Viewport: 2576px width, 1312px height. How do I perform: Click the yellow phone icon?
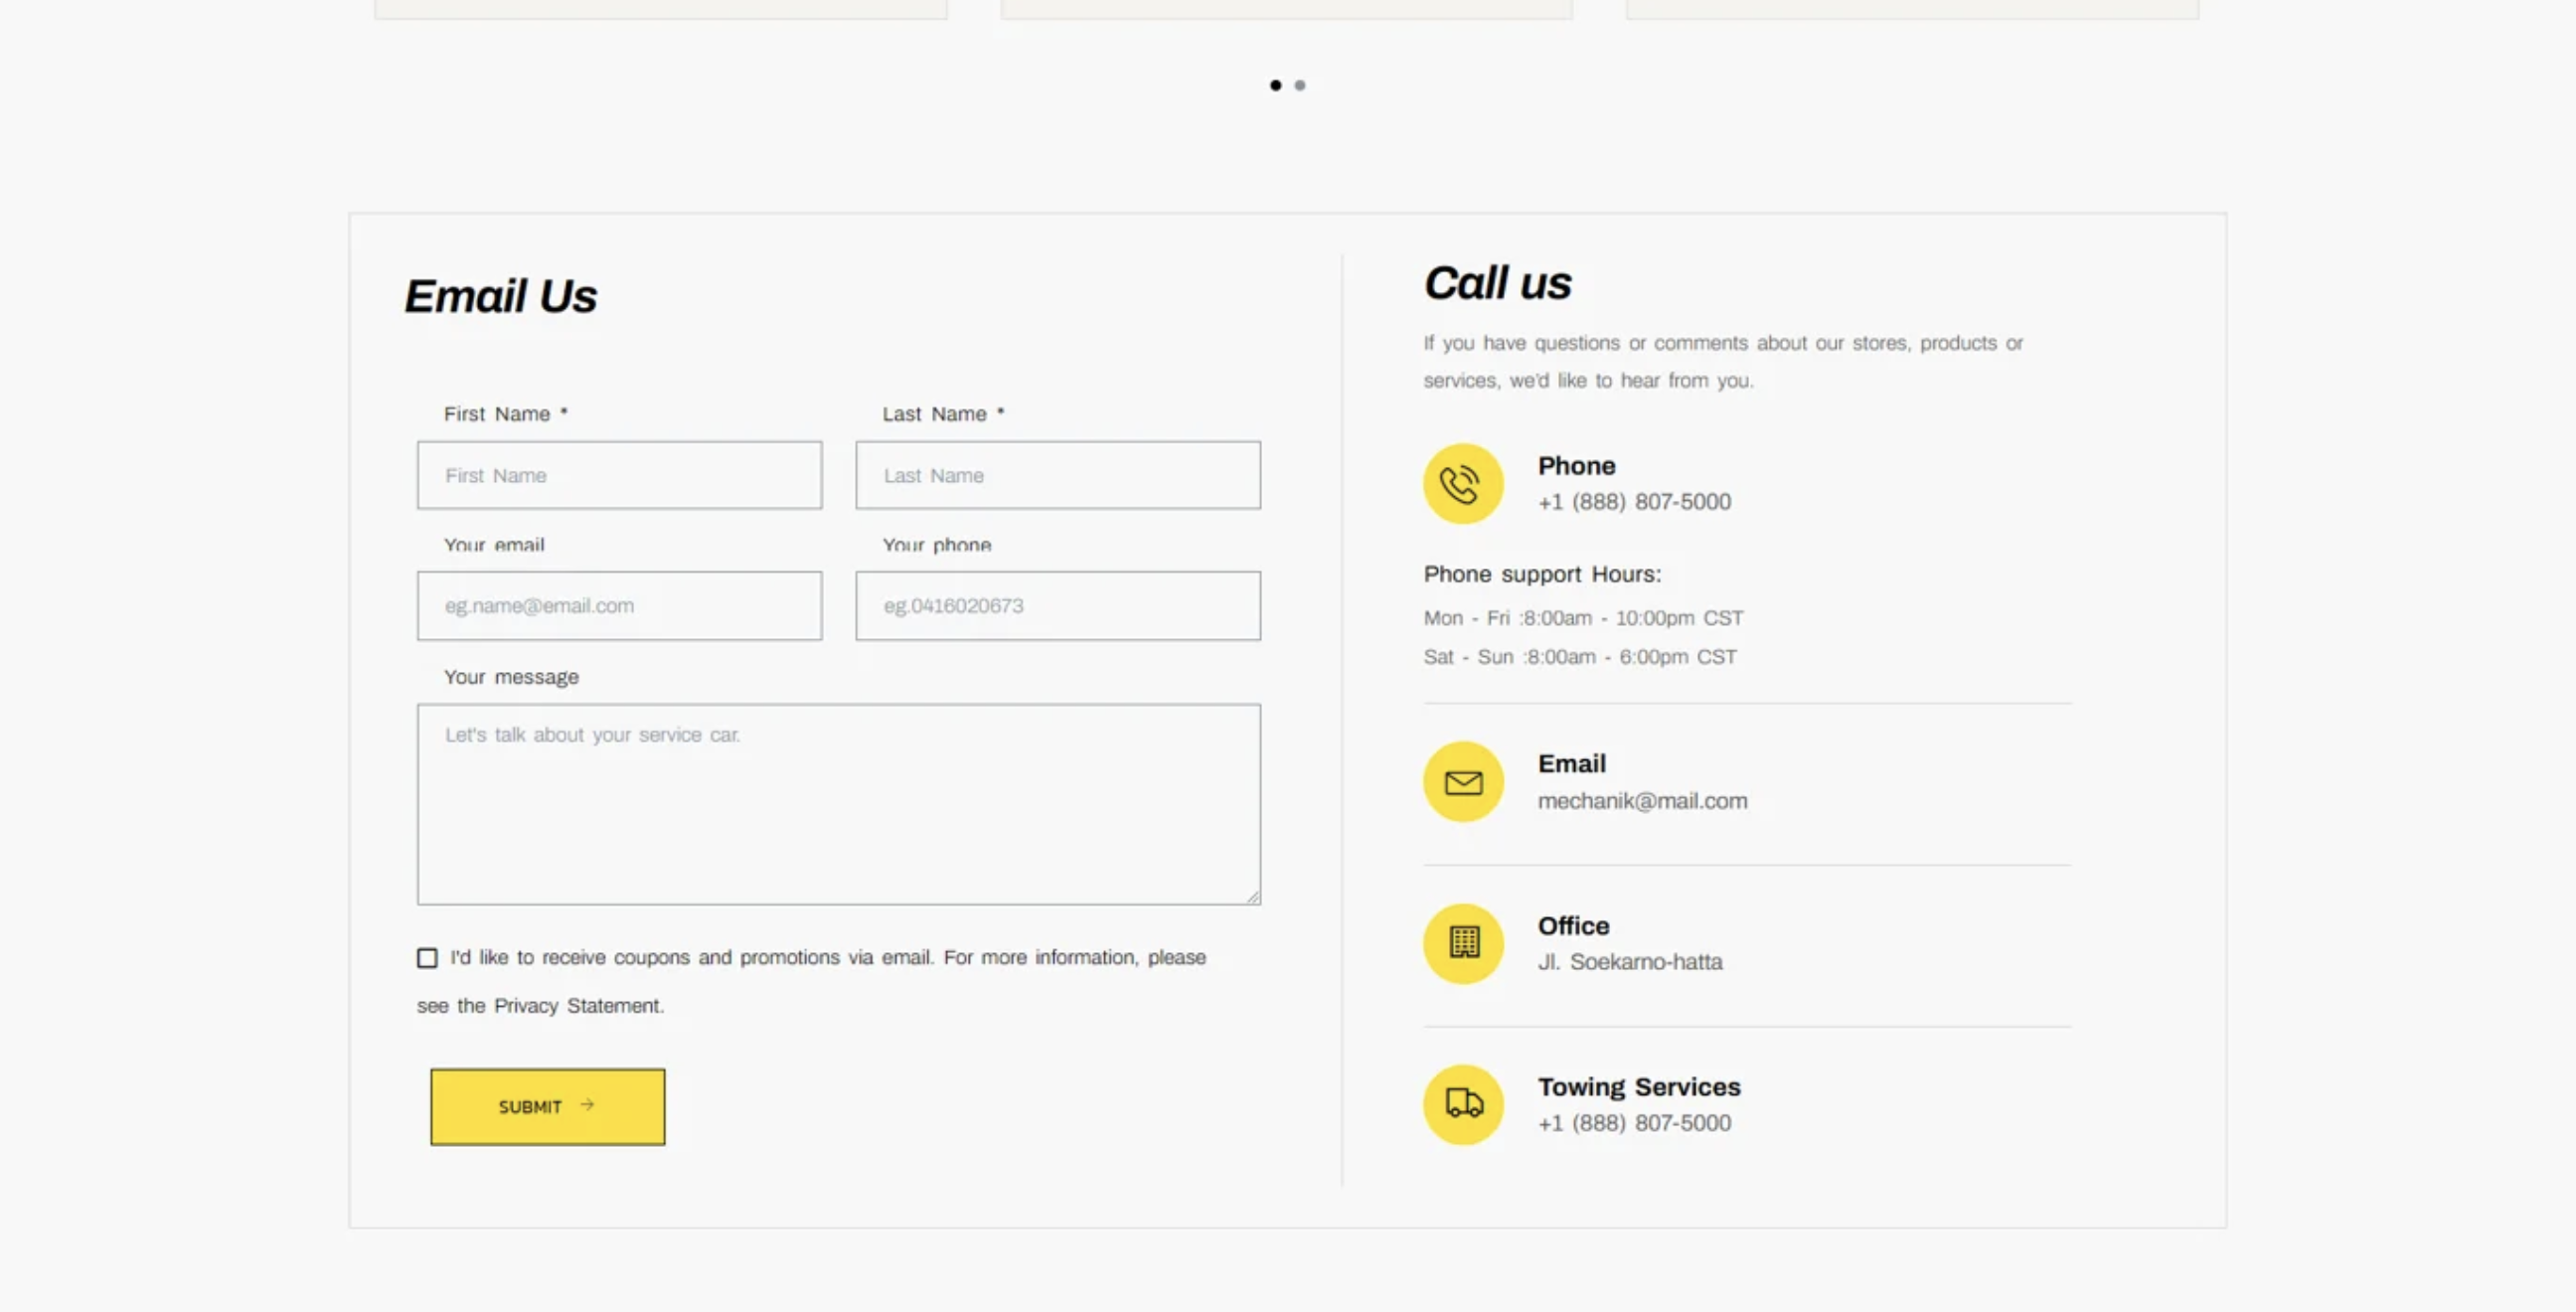tap(1462, 484)
